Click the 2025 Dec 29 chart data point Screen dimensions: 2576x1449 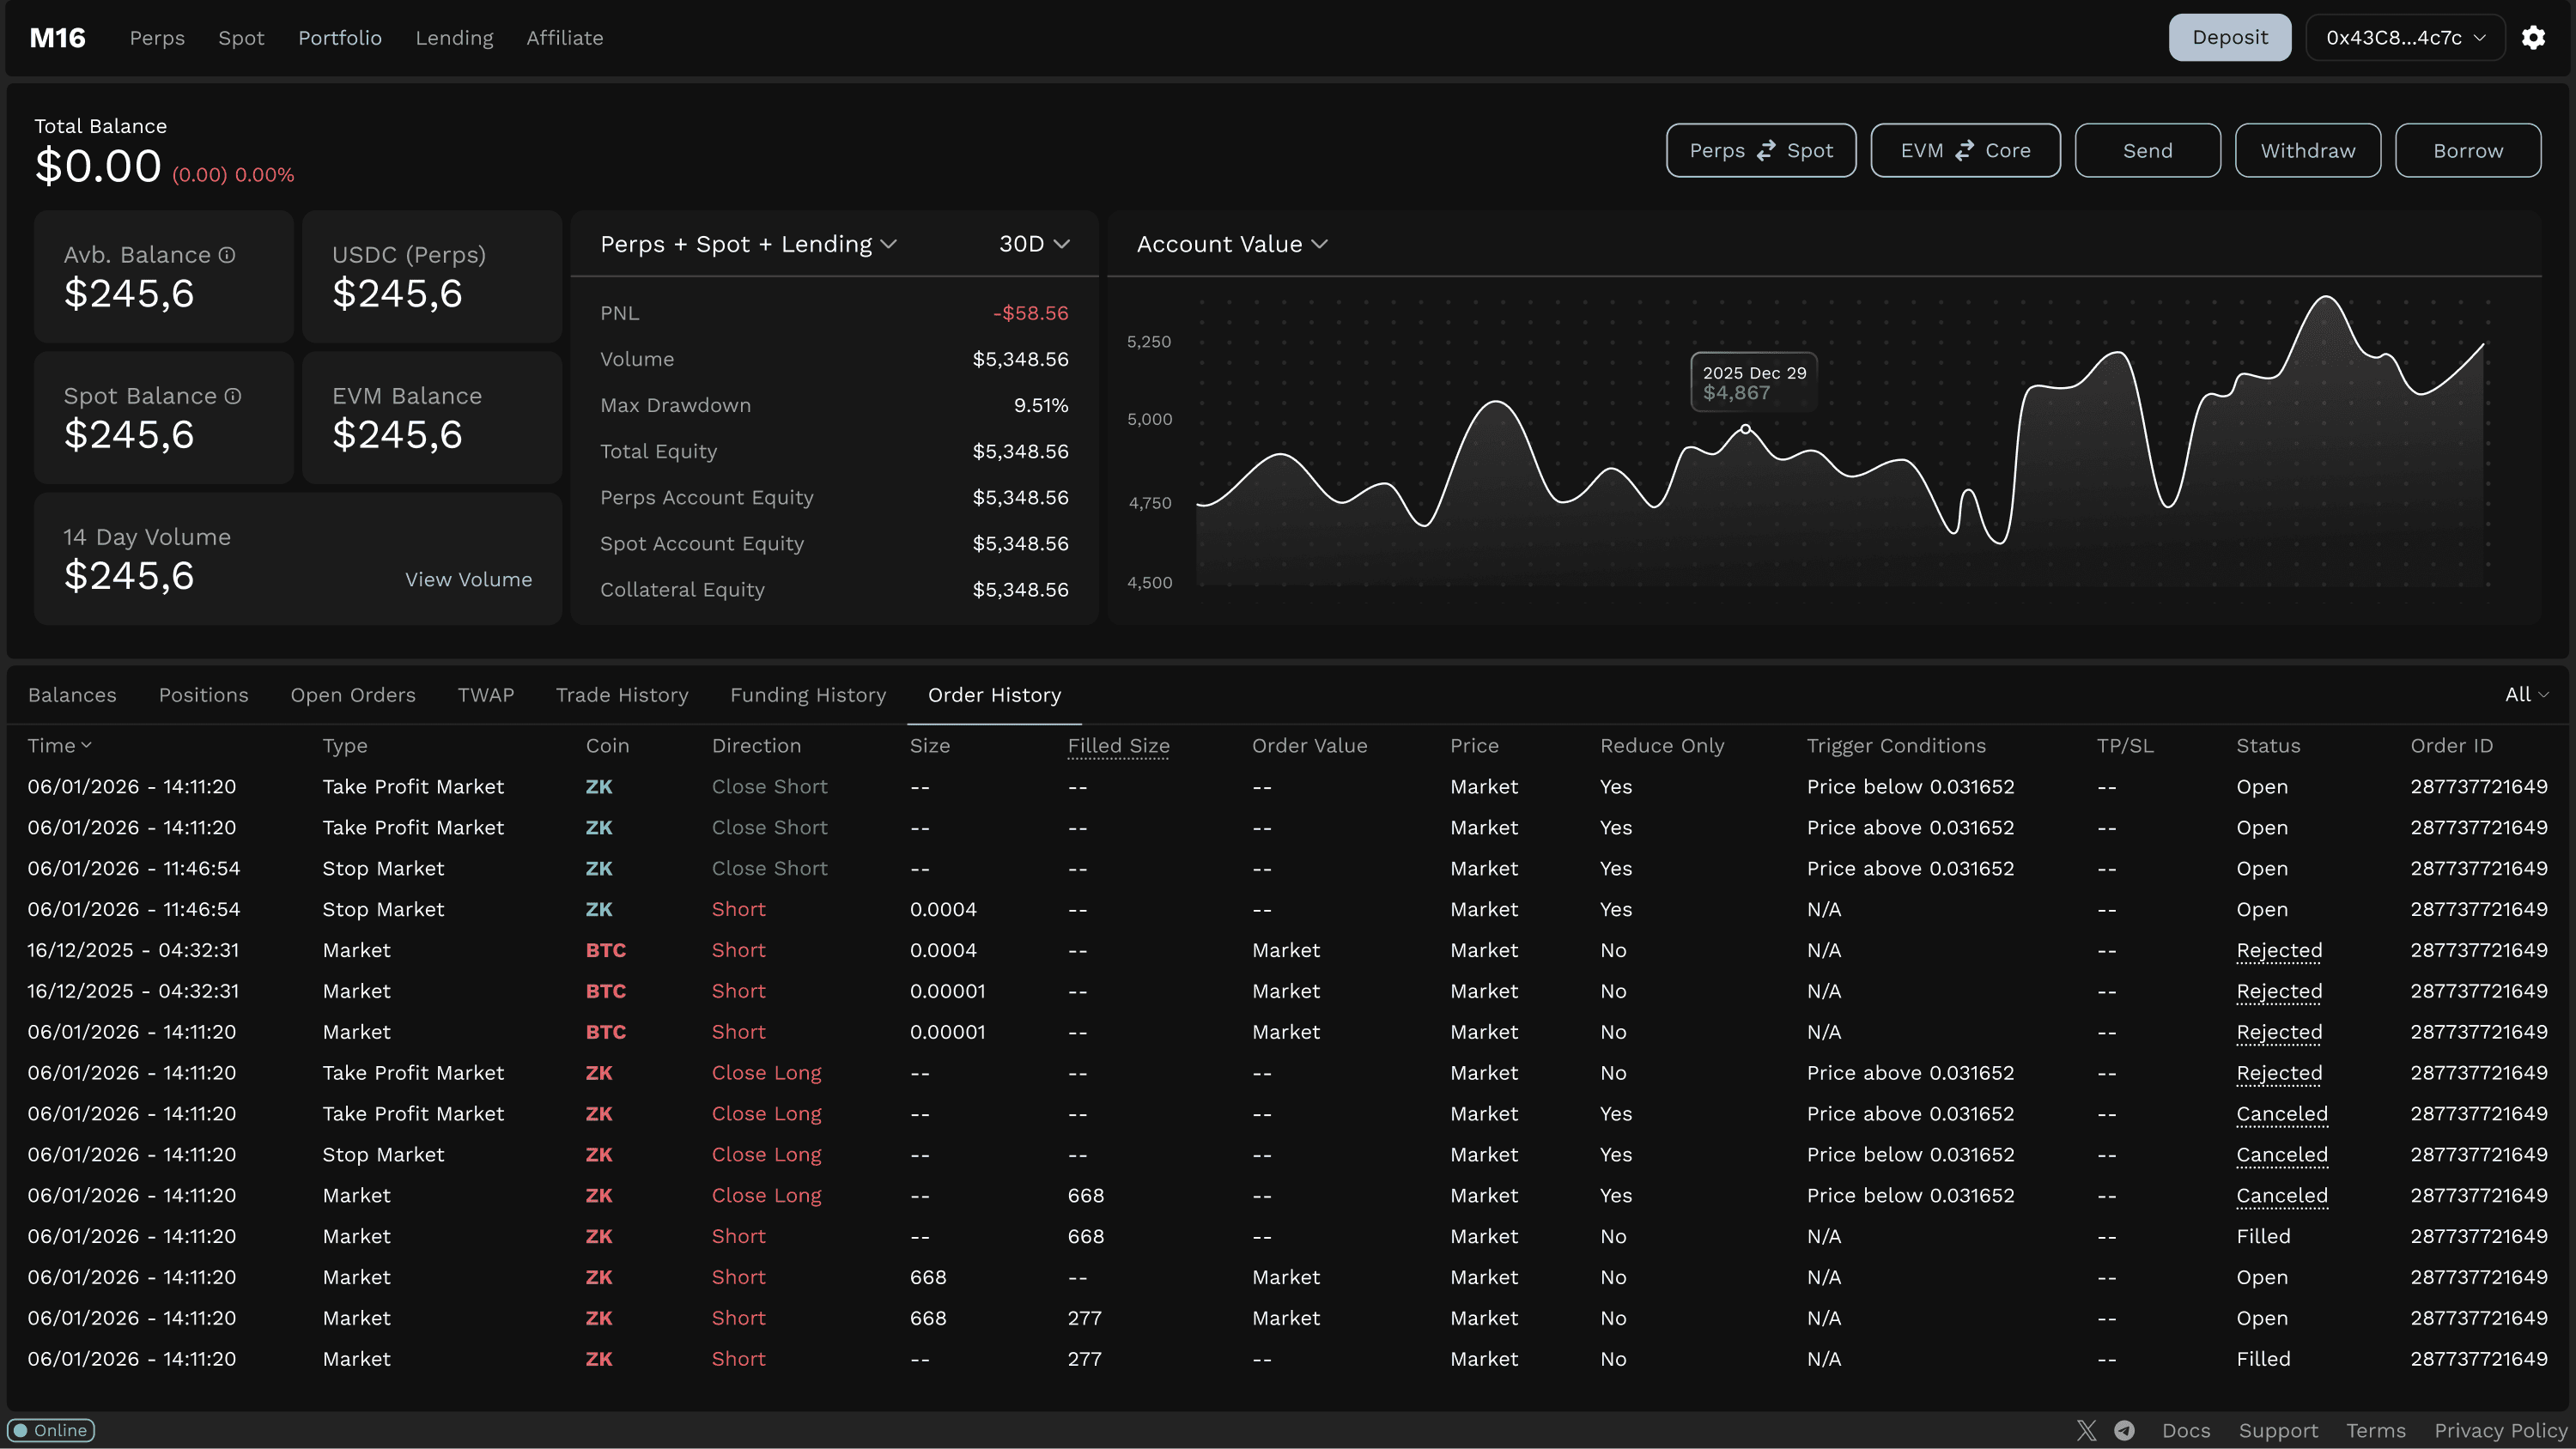click(1745, 429)
